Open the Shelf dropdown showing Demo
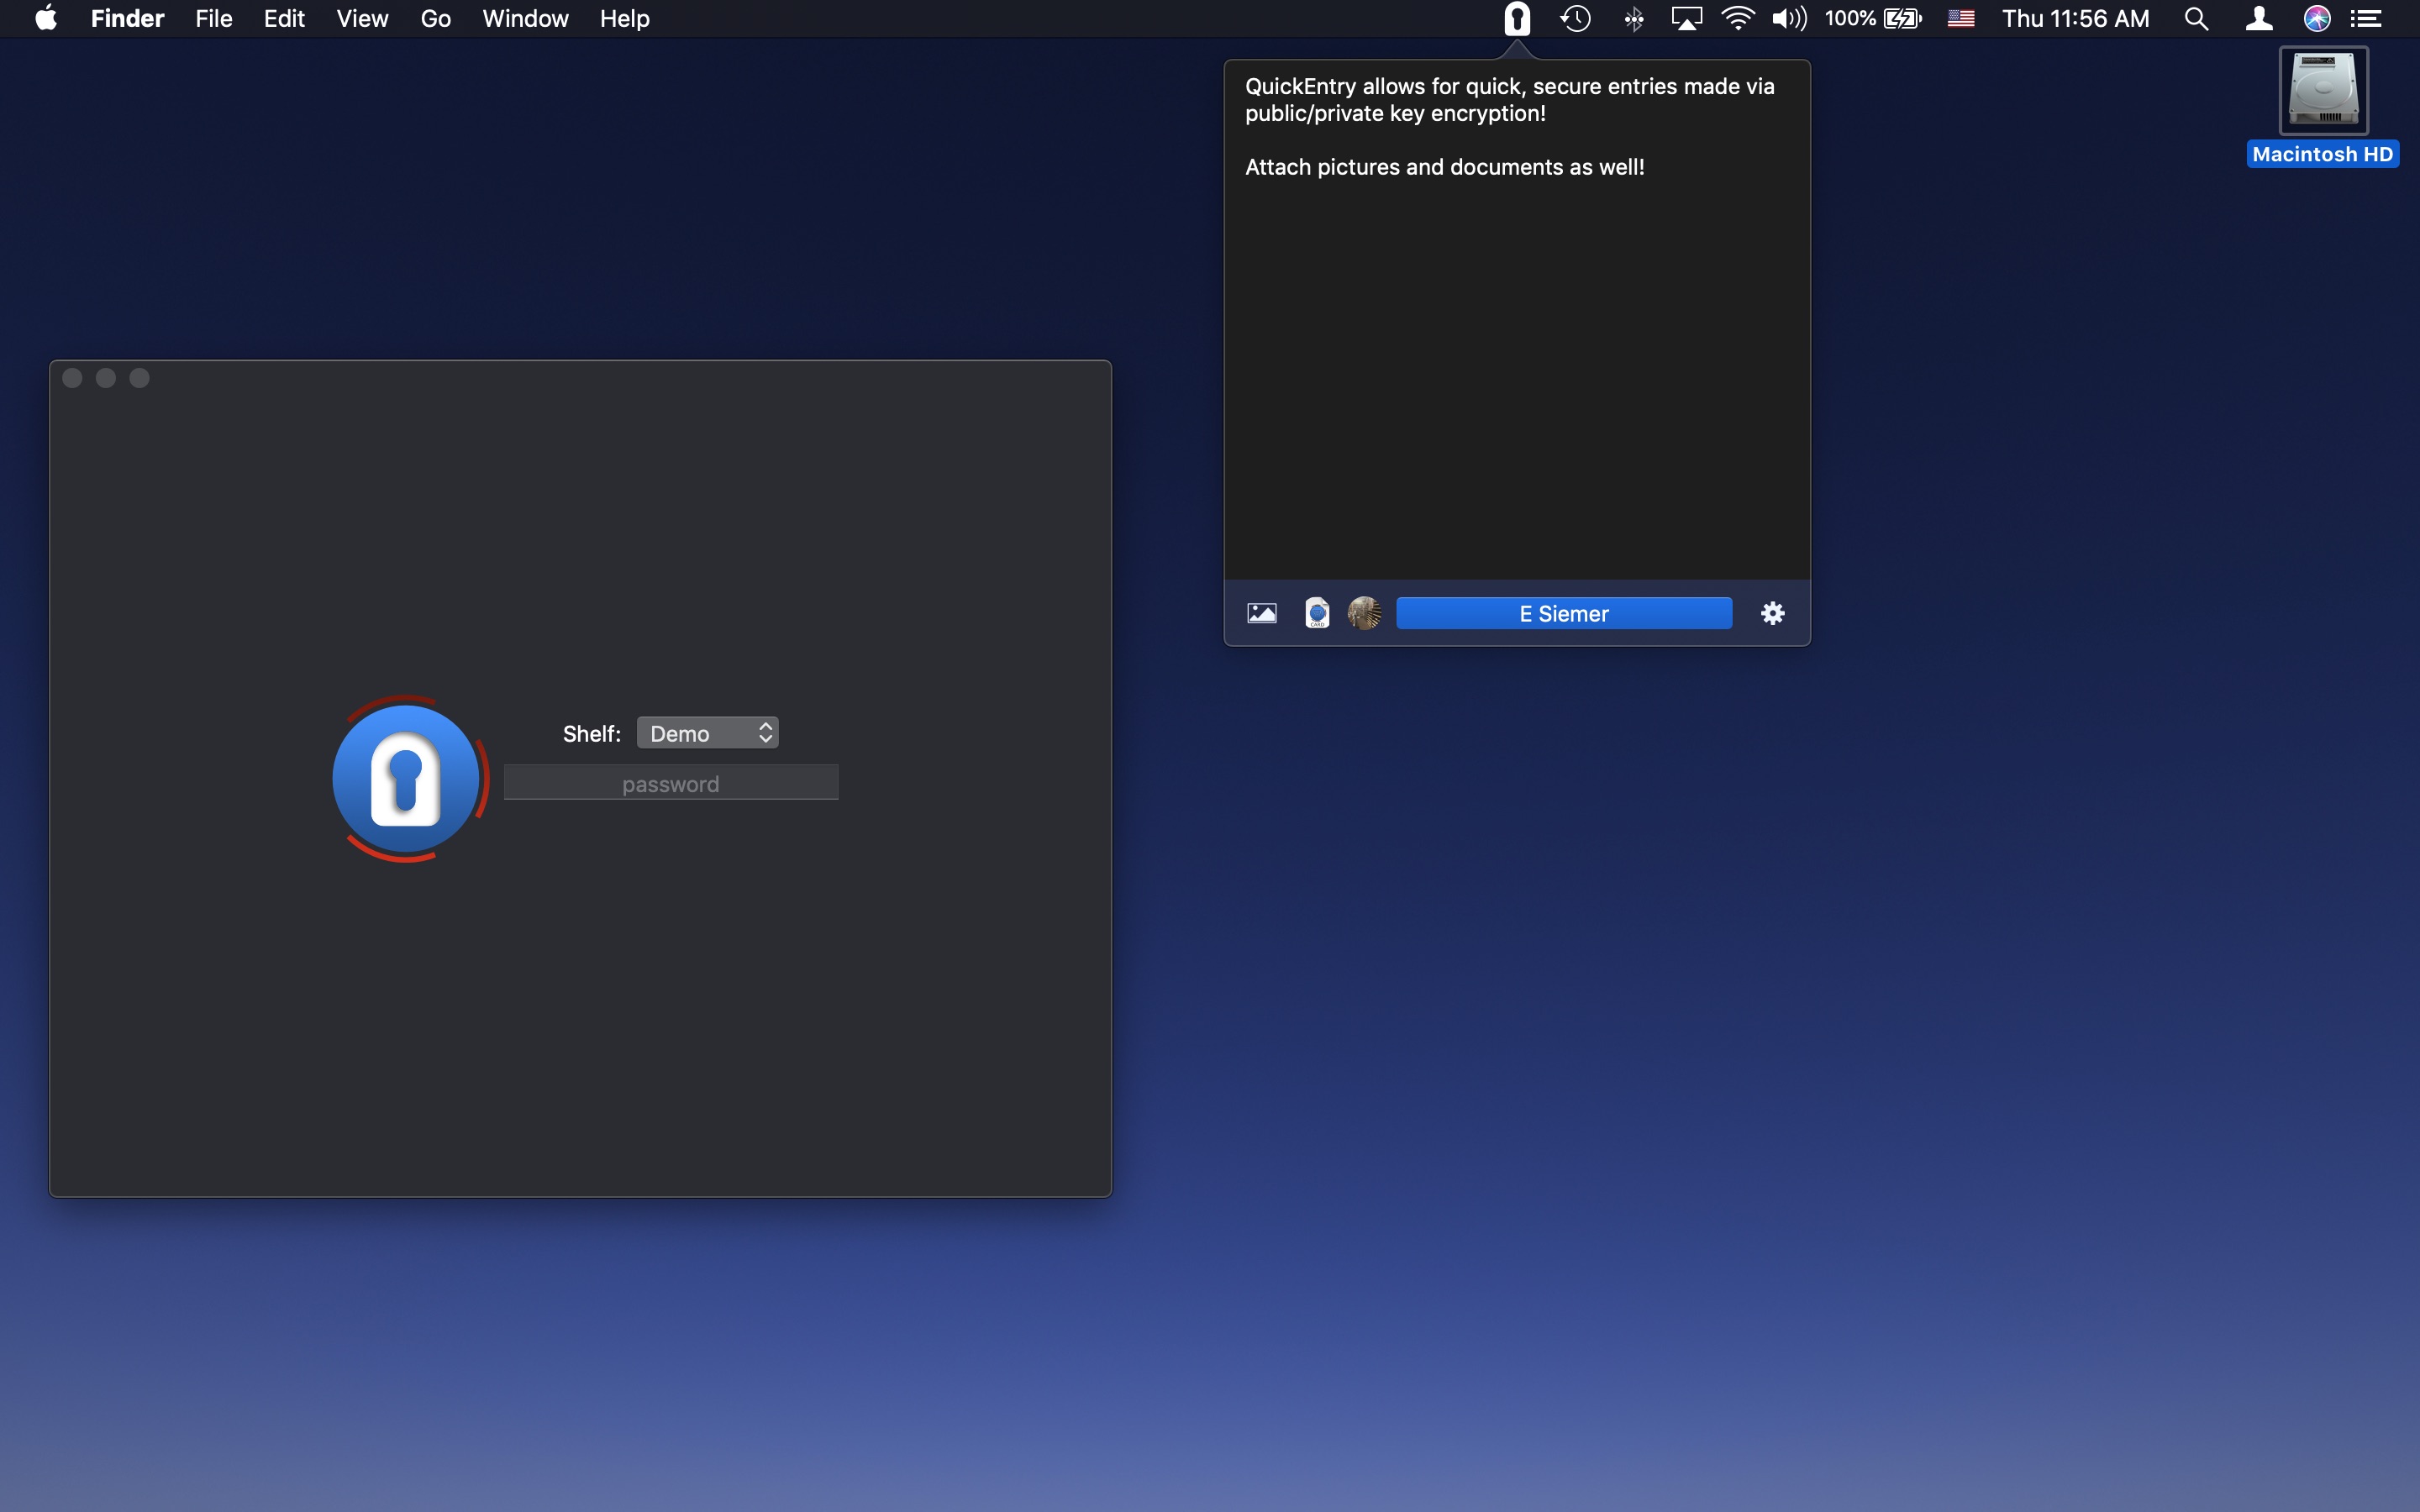This screenshot has width=2420, height=1512. 708,733
